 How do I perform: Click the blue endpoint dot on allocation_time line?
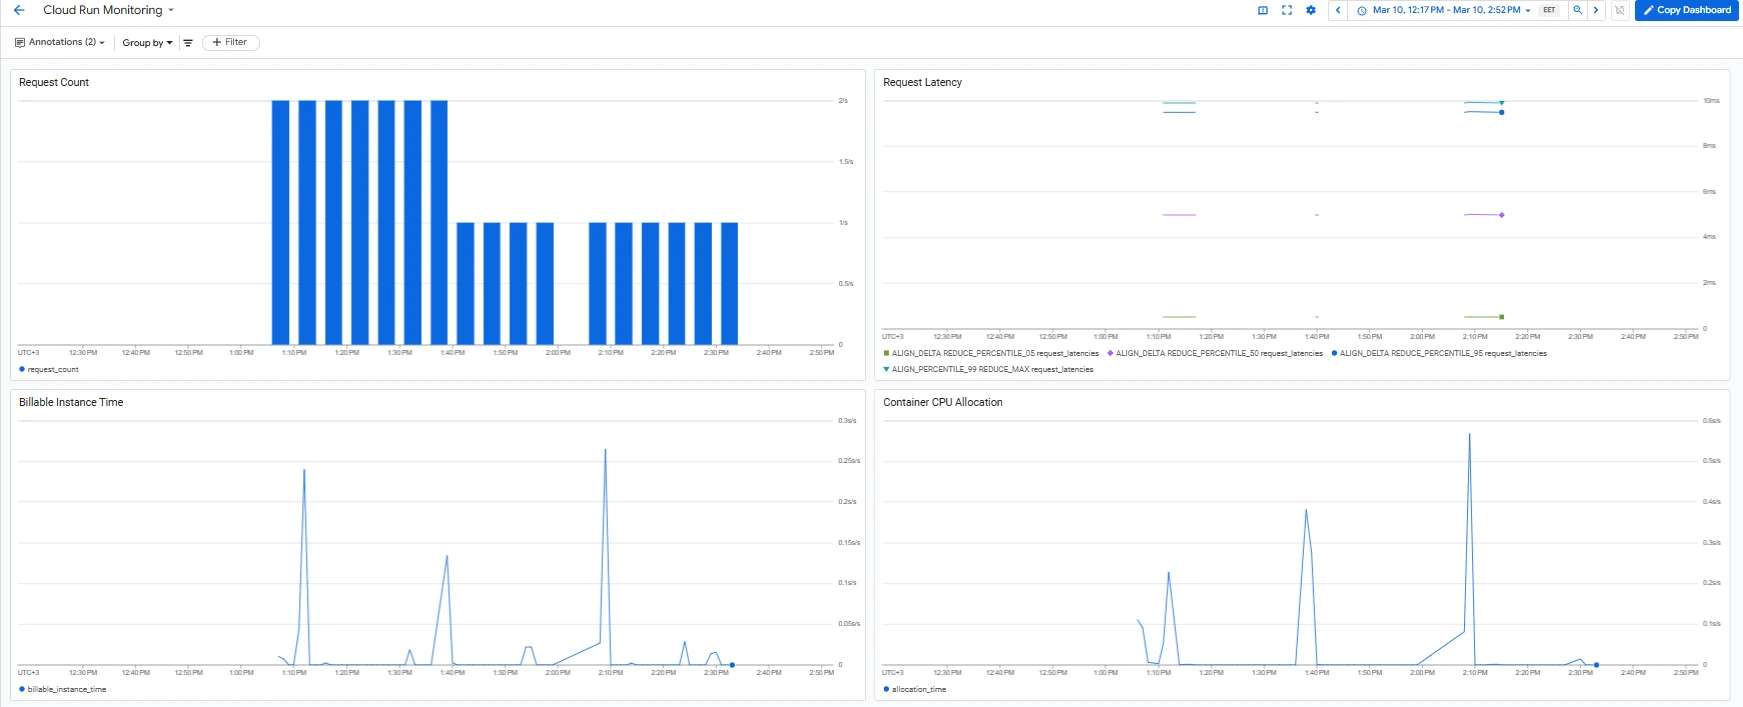[1596, 665]
